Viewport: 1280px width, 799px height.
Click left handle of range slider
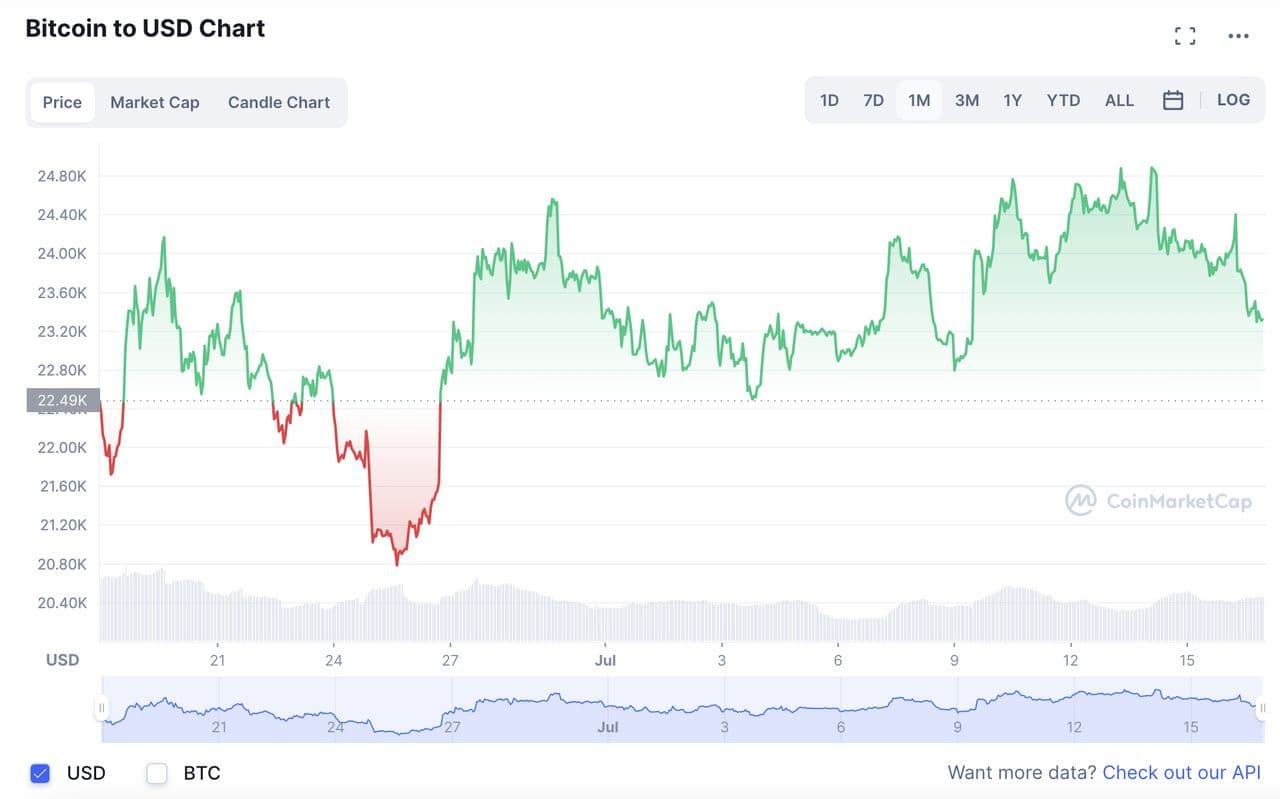(101, 708)
